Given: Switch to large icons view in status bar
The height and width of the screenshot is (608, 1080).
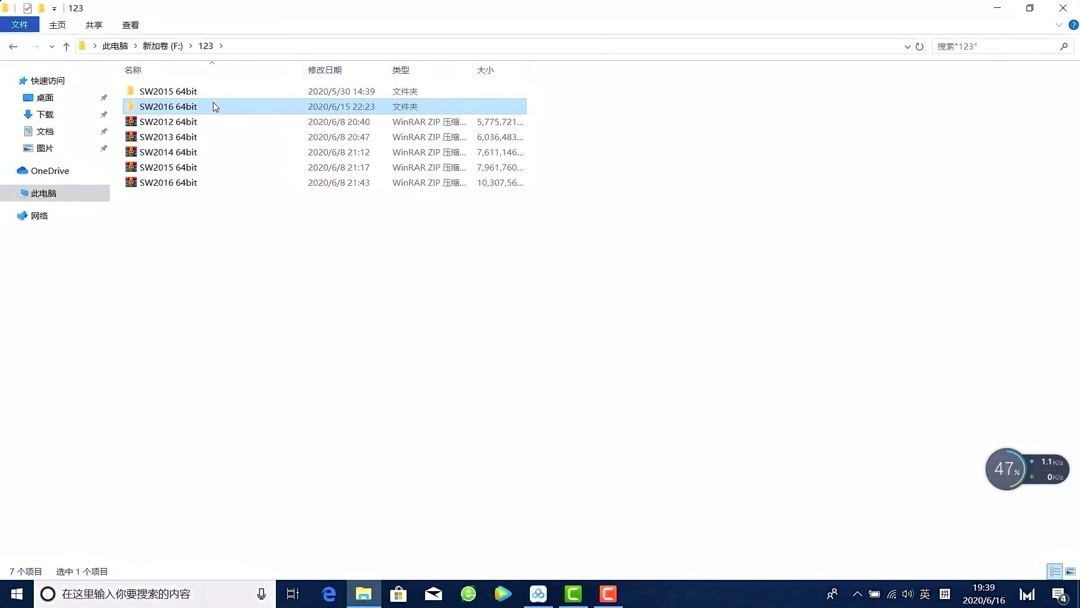Looking at the screenshot, I should (x=1068, y=571).
